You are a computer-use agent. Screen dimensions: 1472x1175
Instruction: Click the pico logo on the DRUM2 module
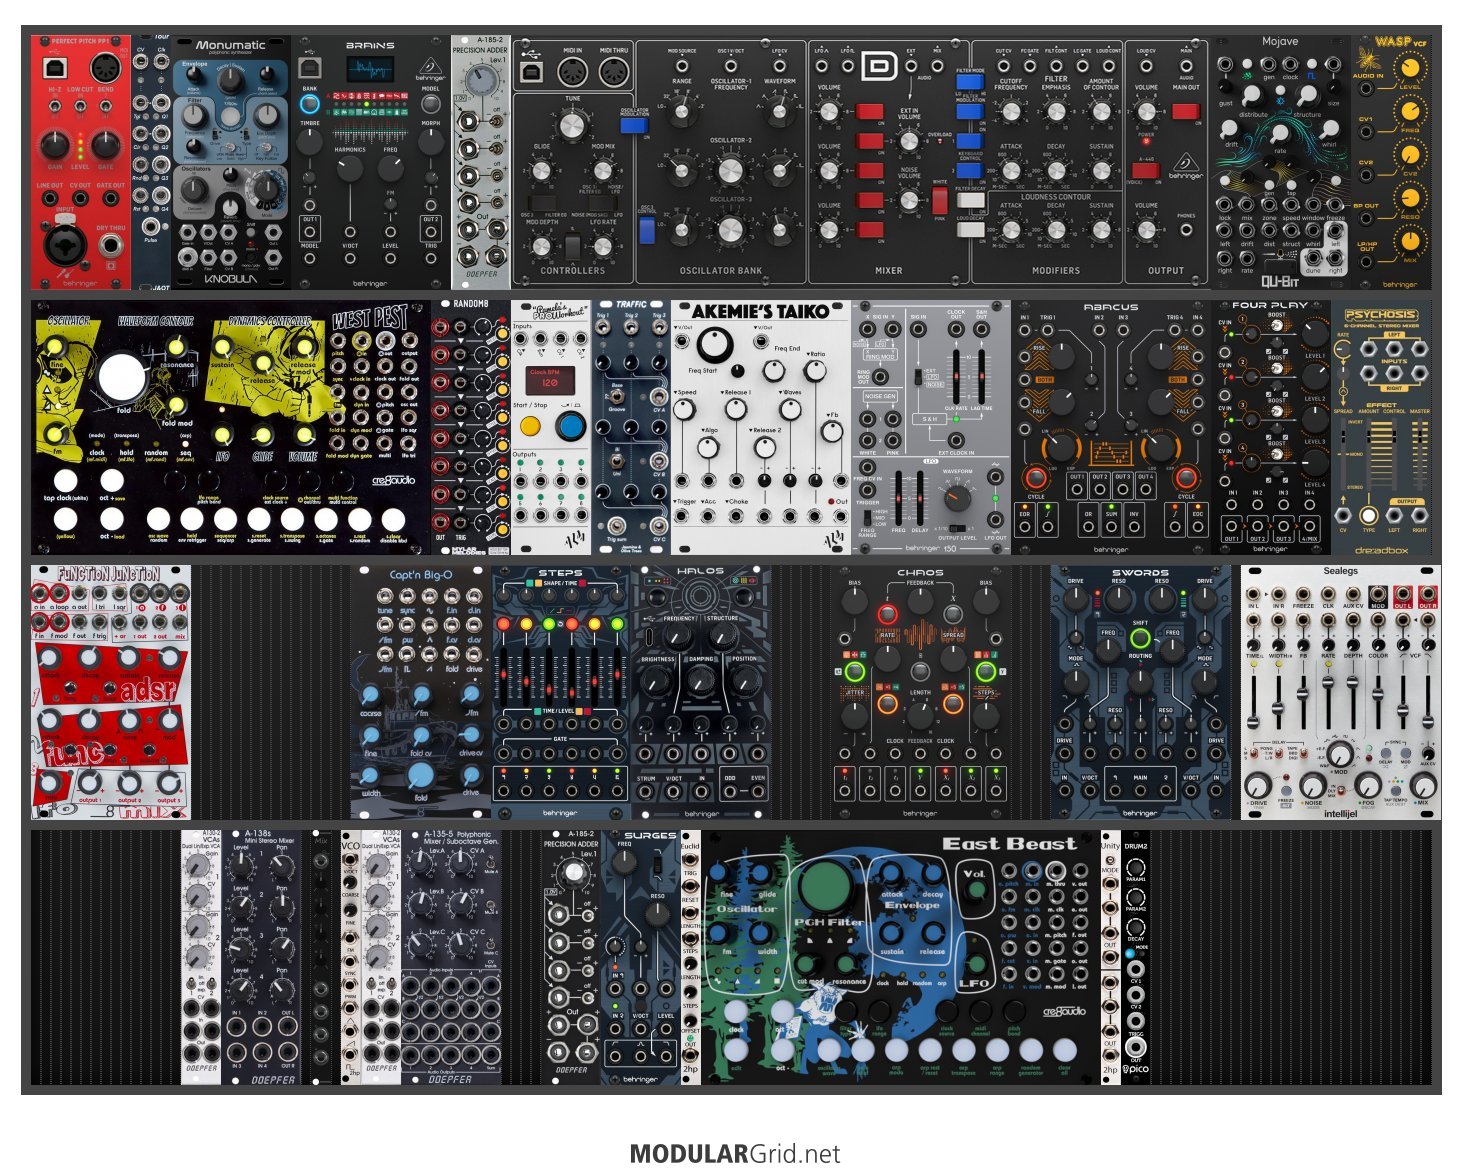tap(1134, 1070)
